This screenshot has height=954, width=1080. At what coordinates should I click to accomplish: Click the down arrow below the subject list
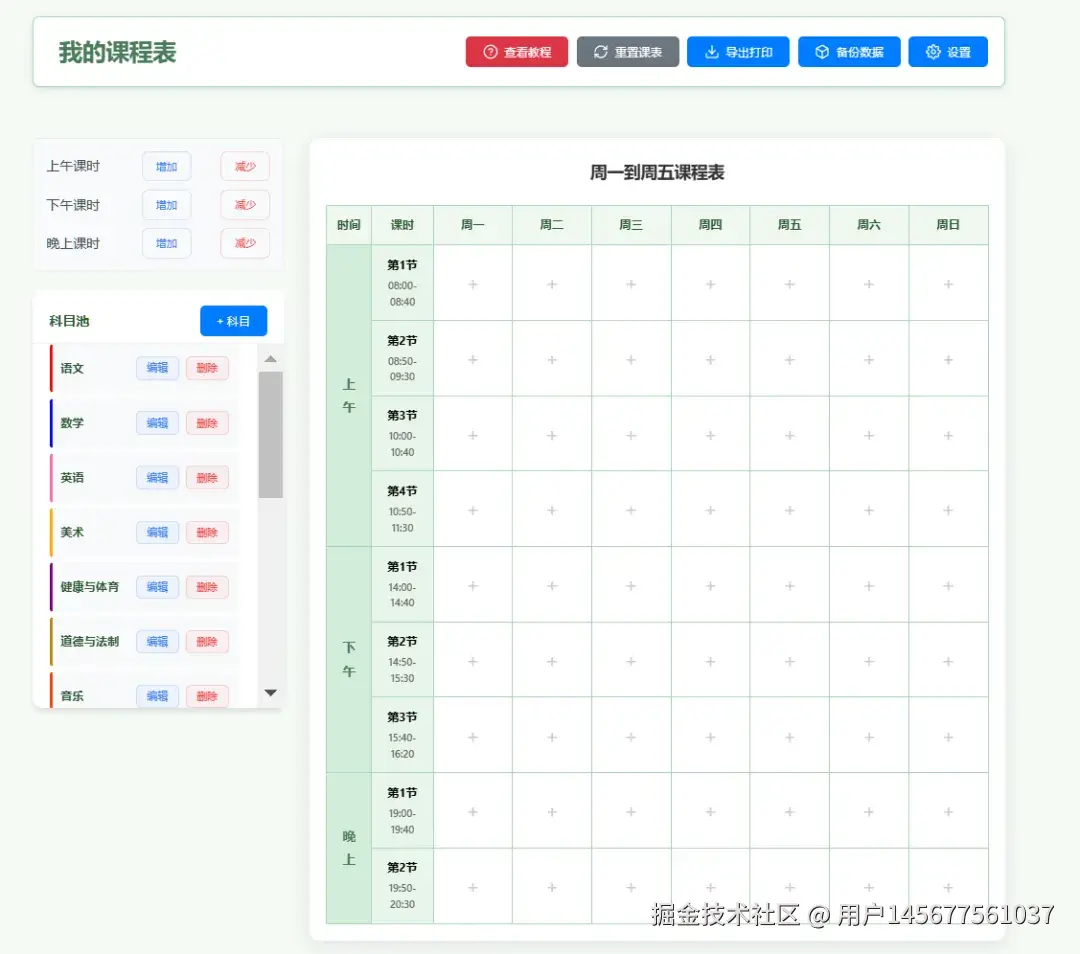coord(270,693)
